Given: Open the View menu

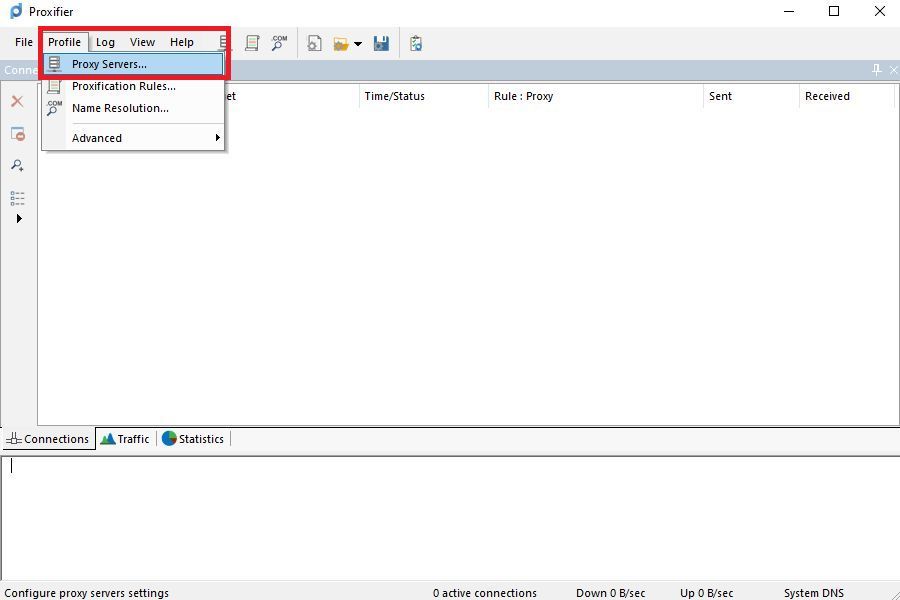Looking at the screenshot, I should pos(142,42).
